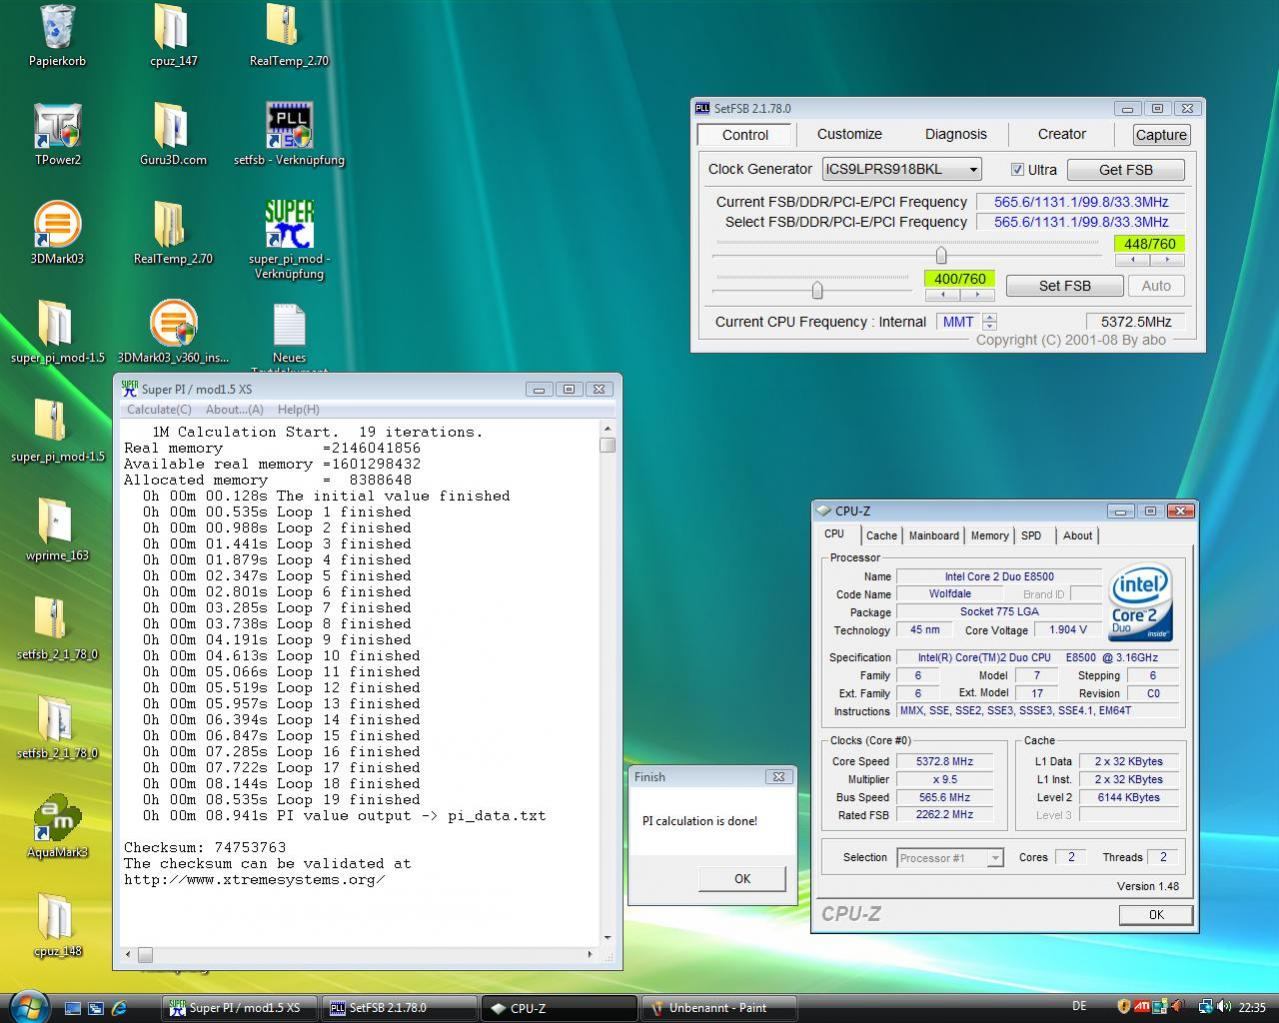
Task: Switch to SetFSB Control tab
Action: point(745,135)
